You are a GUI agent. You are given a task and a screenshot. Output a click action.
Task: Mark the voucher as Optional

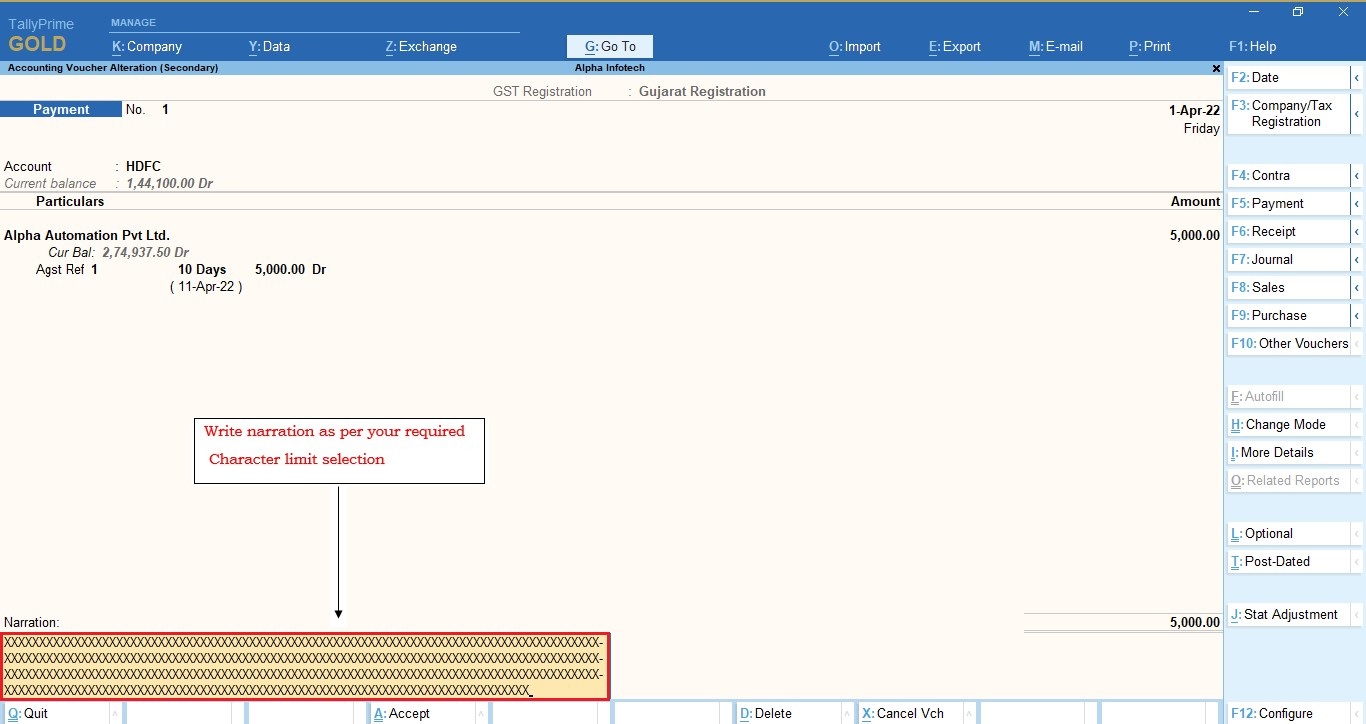pyautogui.click(x=1280, y=533)
